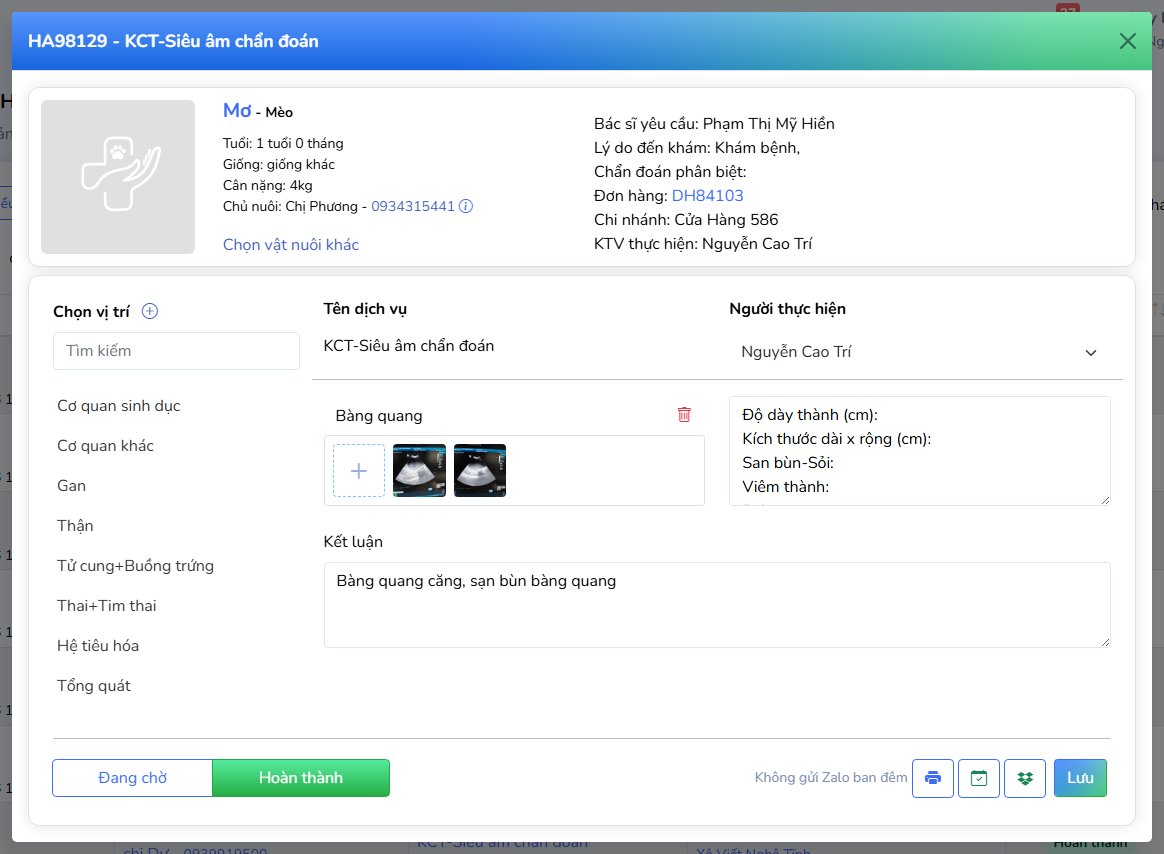Open the first ultrasound thumbnail
1164x854 pixels.
[419, 471]
